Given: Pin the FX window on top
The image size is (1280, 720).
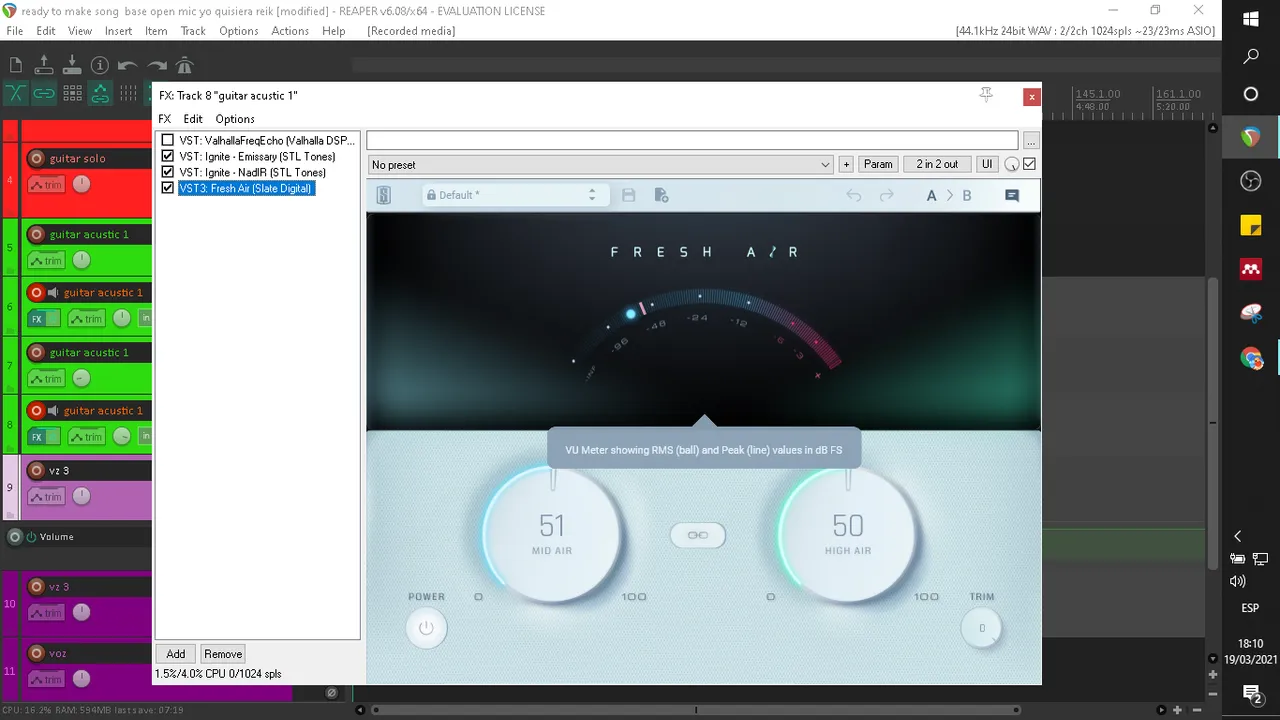Looking at the screenshot, I should (986, 95).
